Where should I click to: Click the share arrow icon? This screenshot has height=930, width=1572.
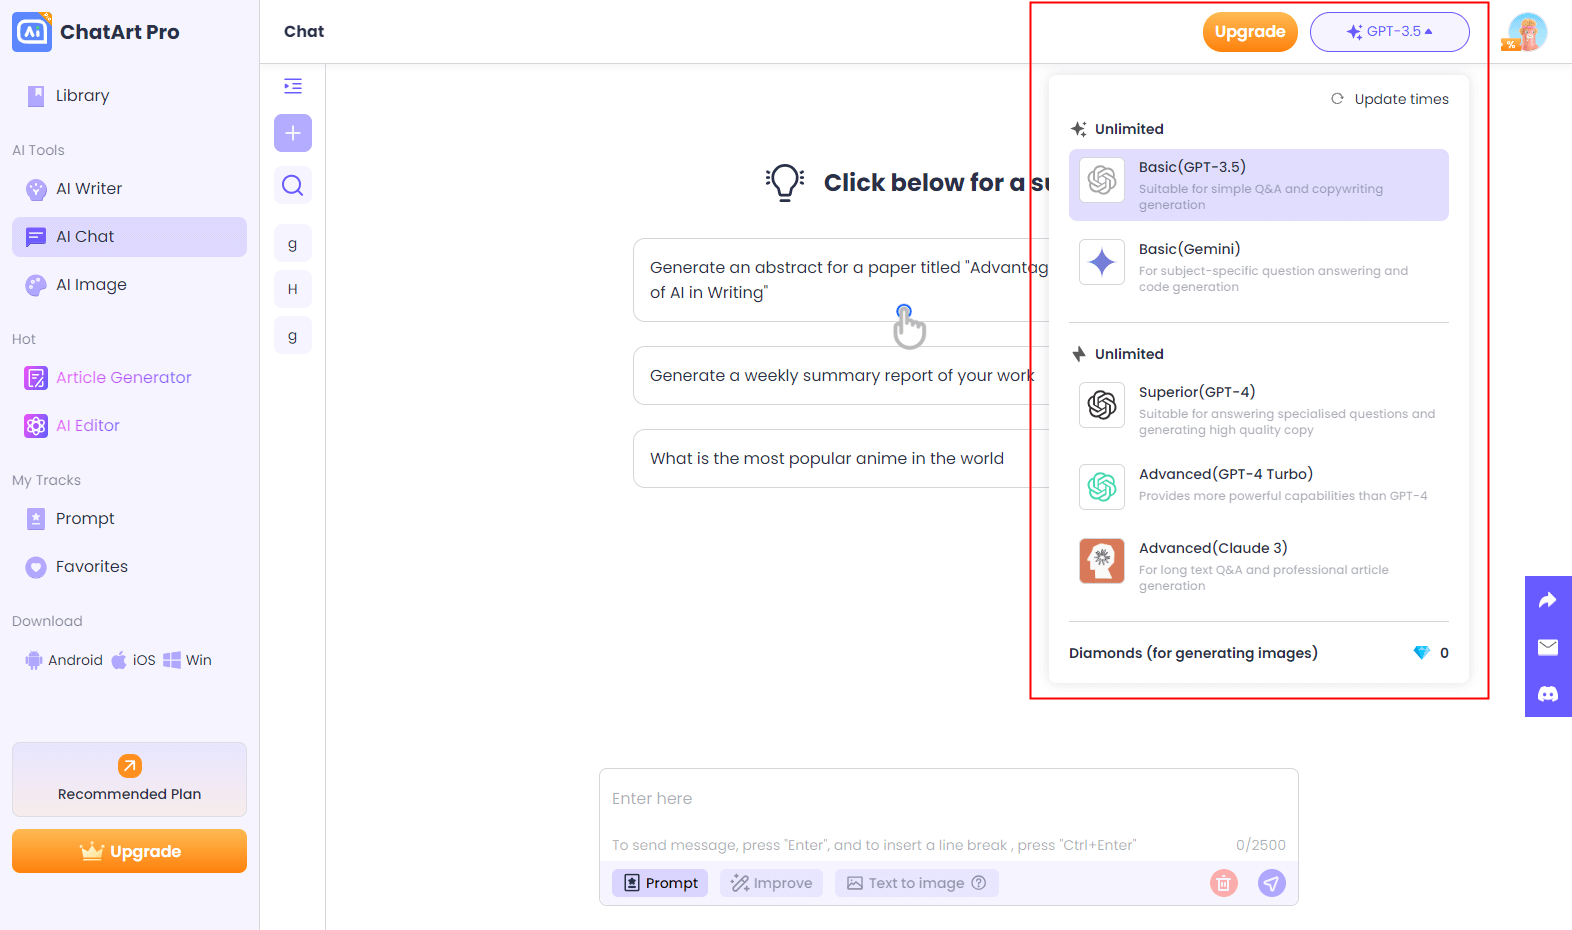[x=1548, y=600]
